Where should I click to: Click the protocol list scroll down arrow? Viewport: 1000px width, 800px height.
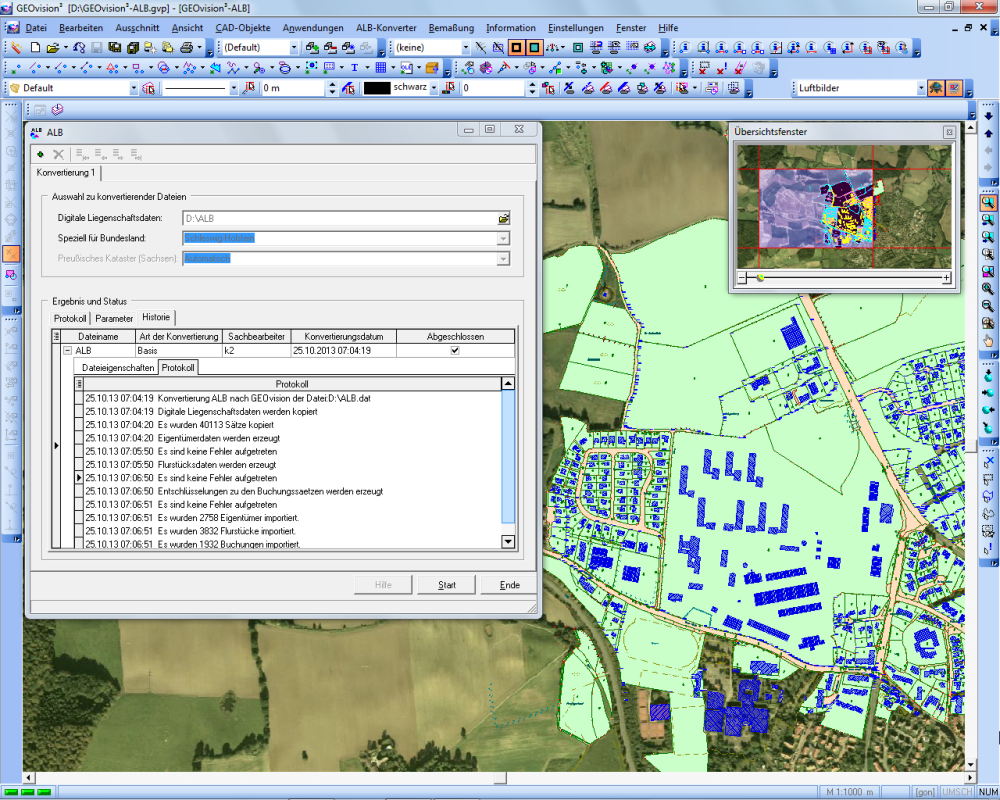[508, 542]
